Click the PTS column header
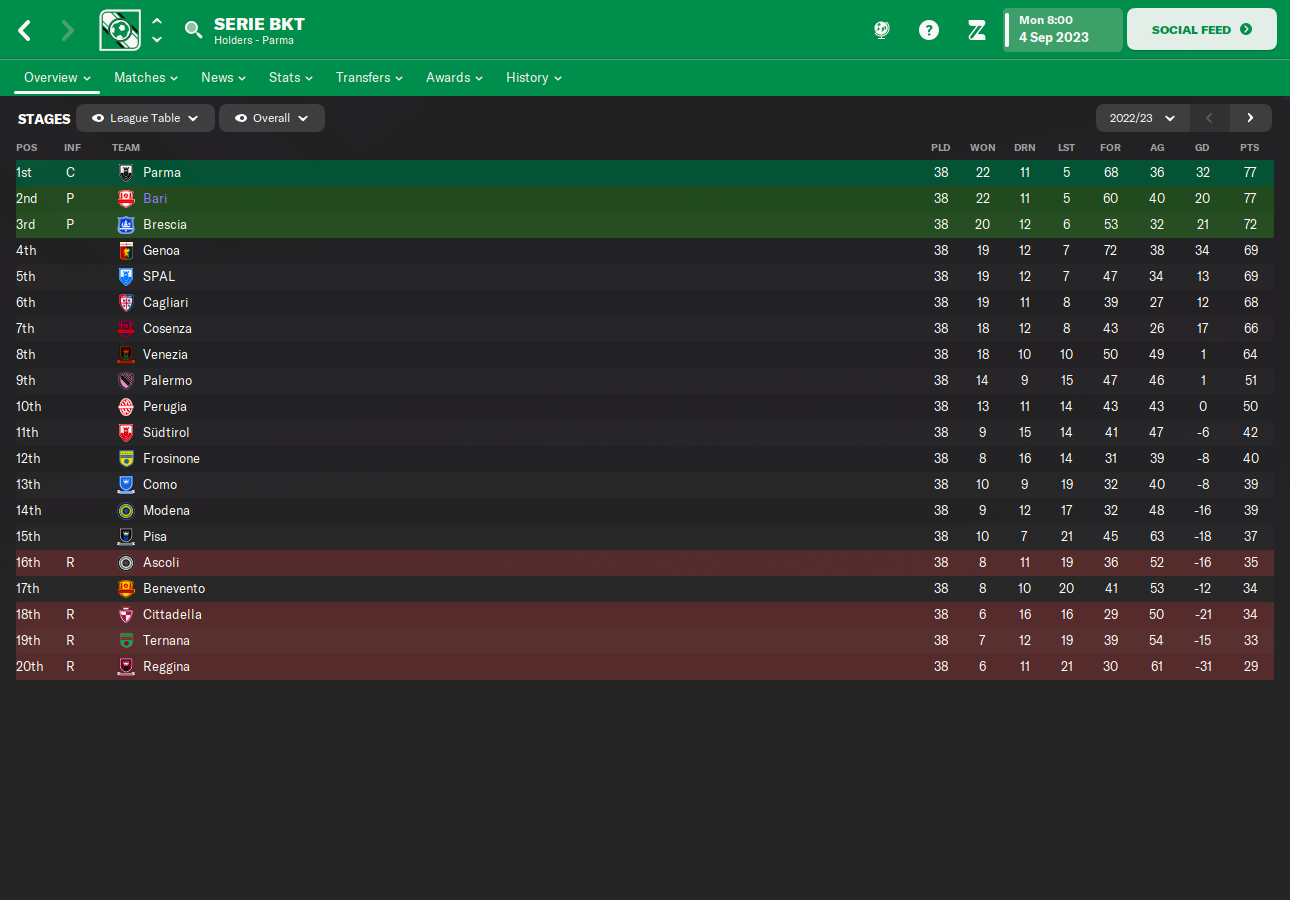The height and width of the screenshot is (900, 1290). [x=1249, y=147]
